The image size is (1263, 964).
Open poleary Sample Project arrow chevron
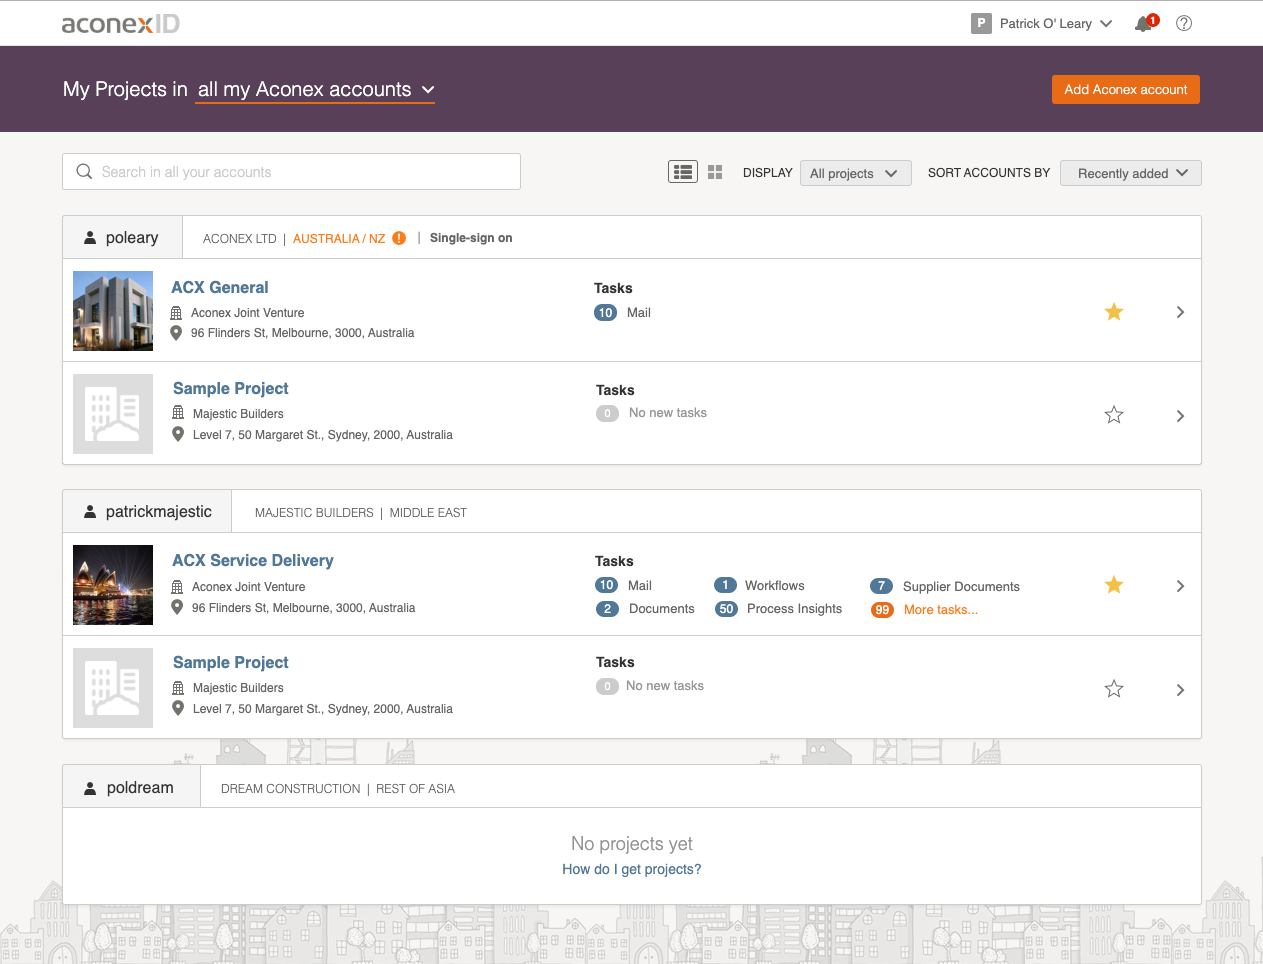click(x=1180, y=416)
